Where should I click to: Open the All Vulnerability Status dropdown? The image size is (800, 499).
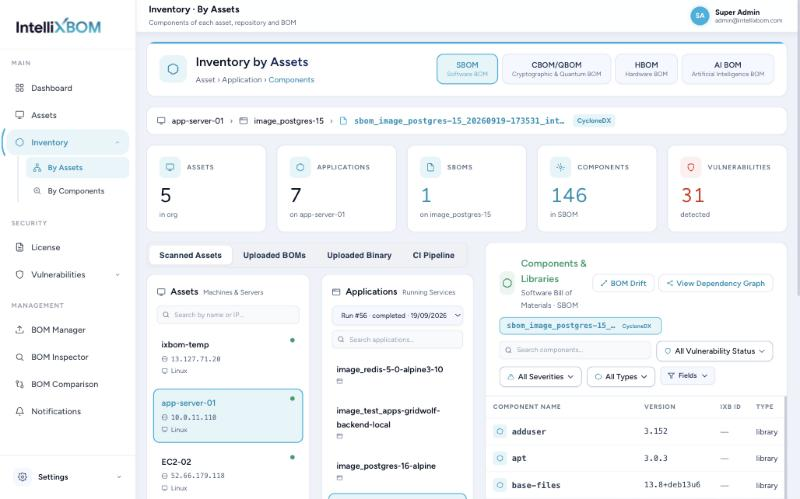714,351
